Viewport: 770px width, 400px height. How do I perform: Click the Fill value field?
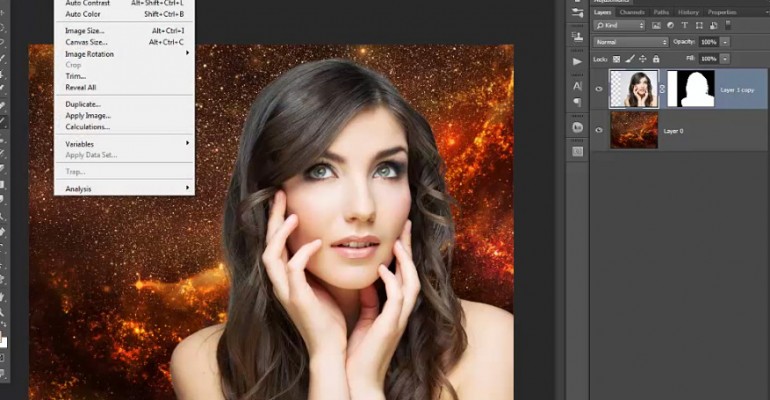coord(709,59)
